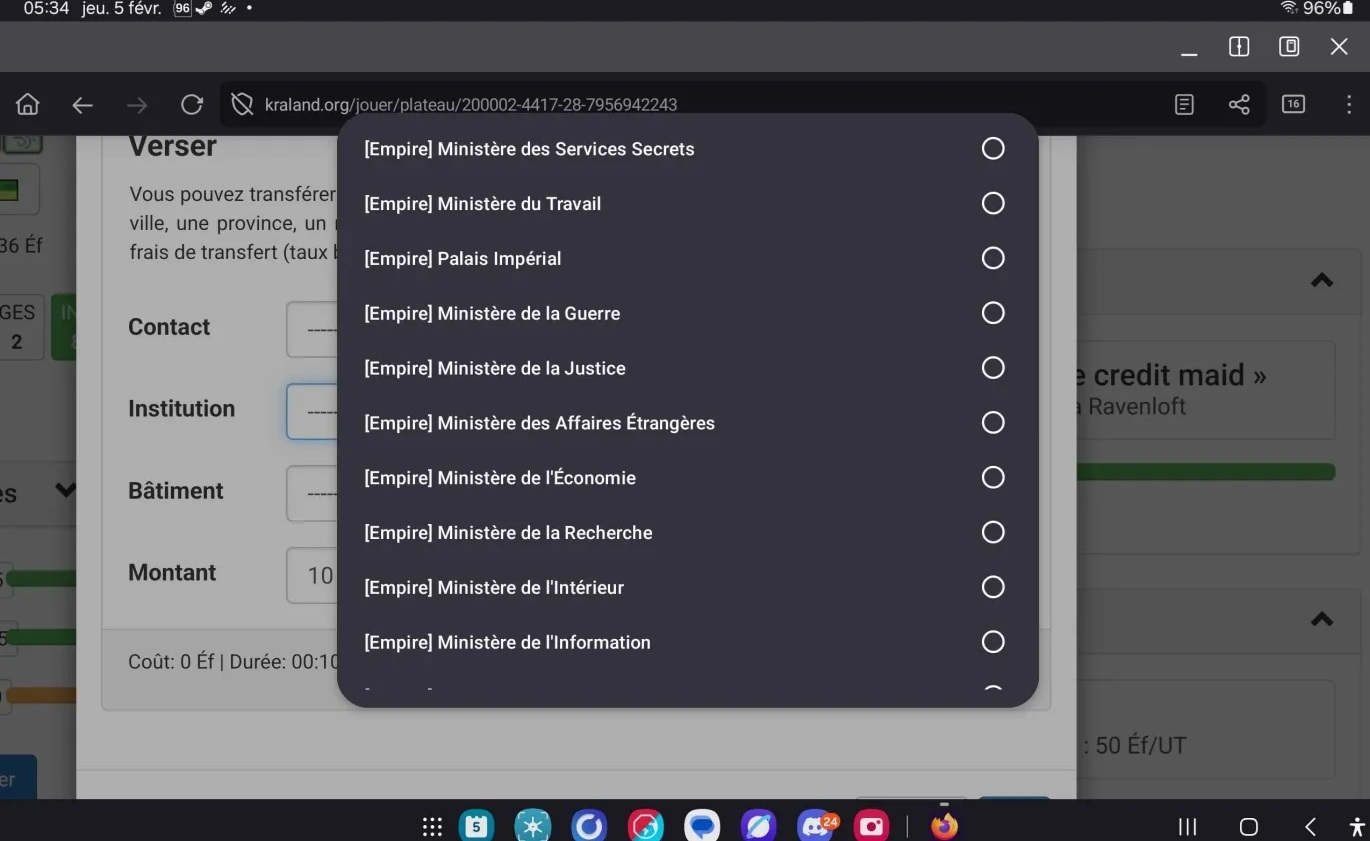Select Ministère de la Justice option
Viewport: 1370px width, 841px height.
click(x=687, y=369)
